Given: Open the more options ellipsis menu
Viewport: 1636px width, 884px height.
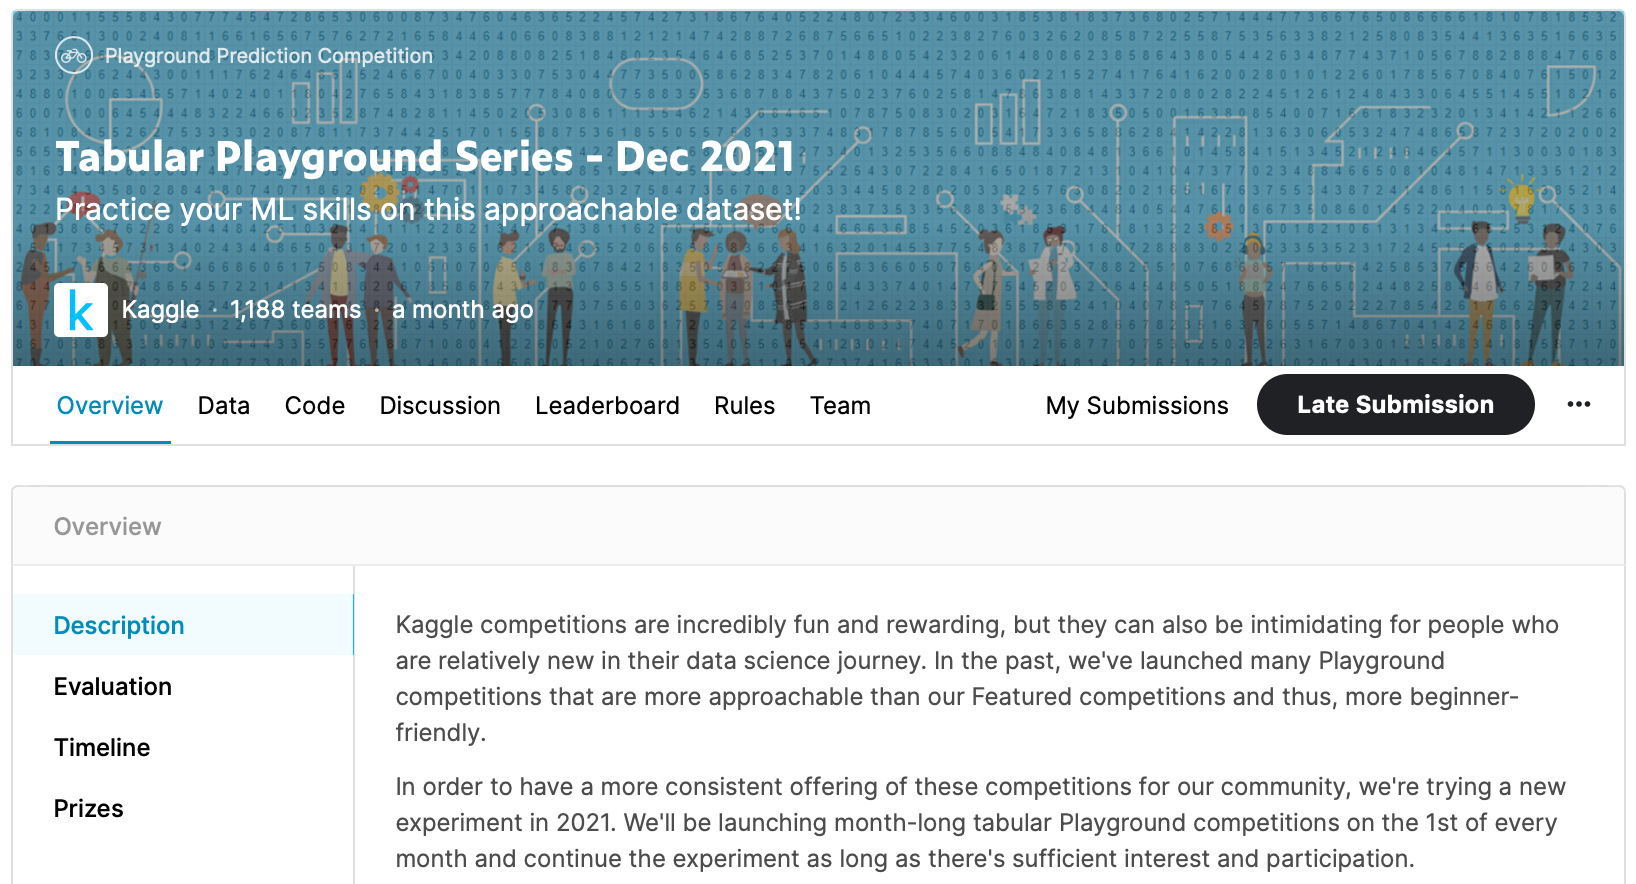Looking at the screenshot, I should click(1578, 404).
